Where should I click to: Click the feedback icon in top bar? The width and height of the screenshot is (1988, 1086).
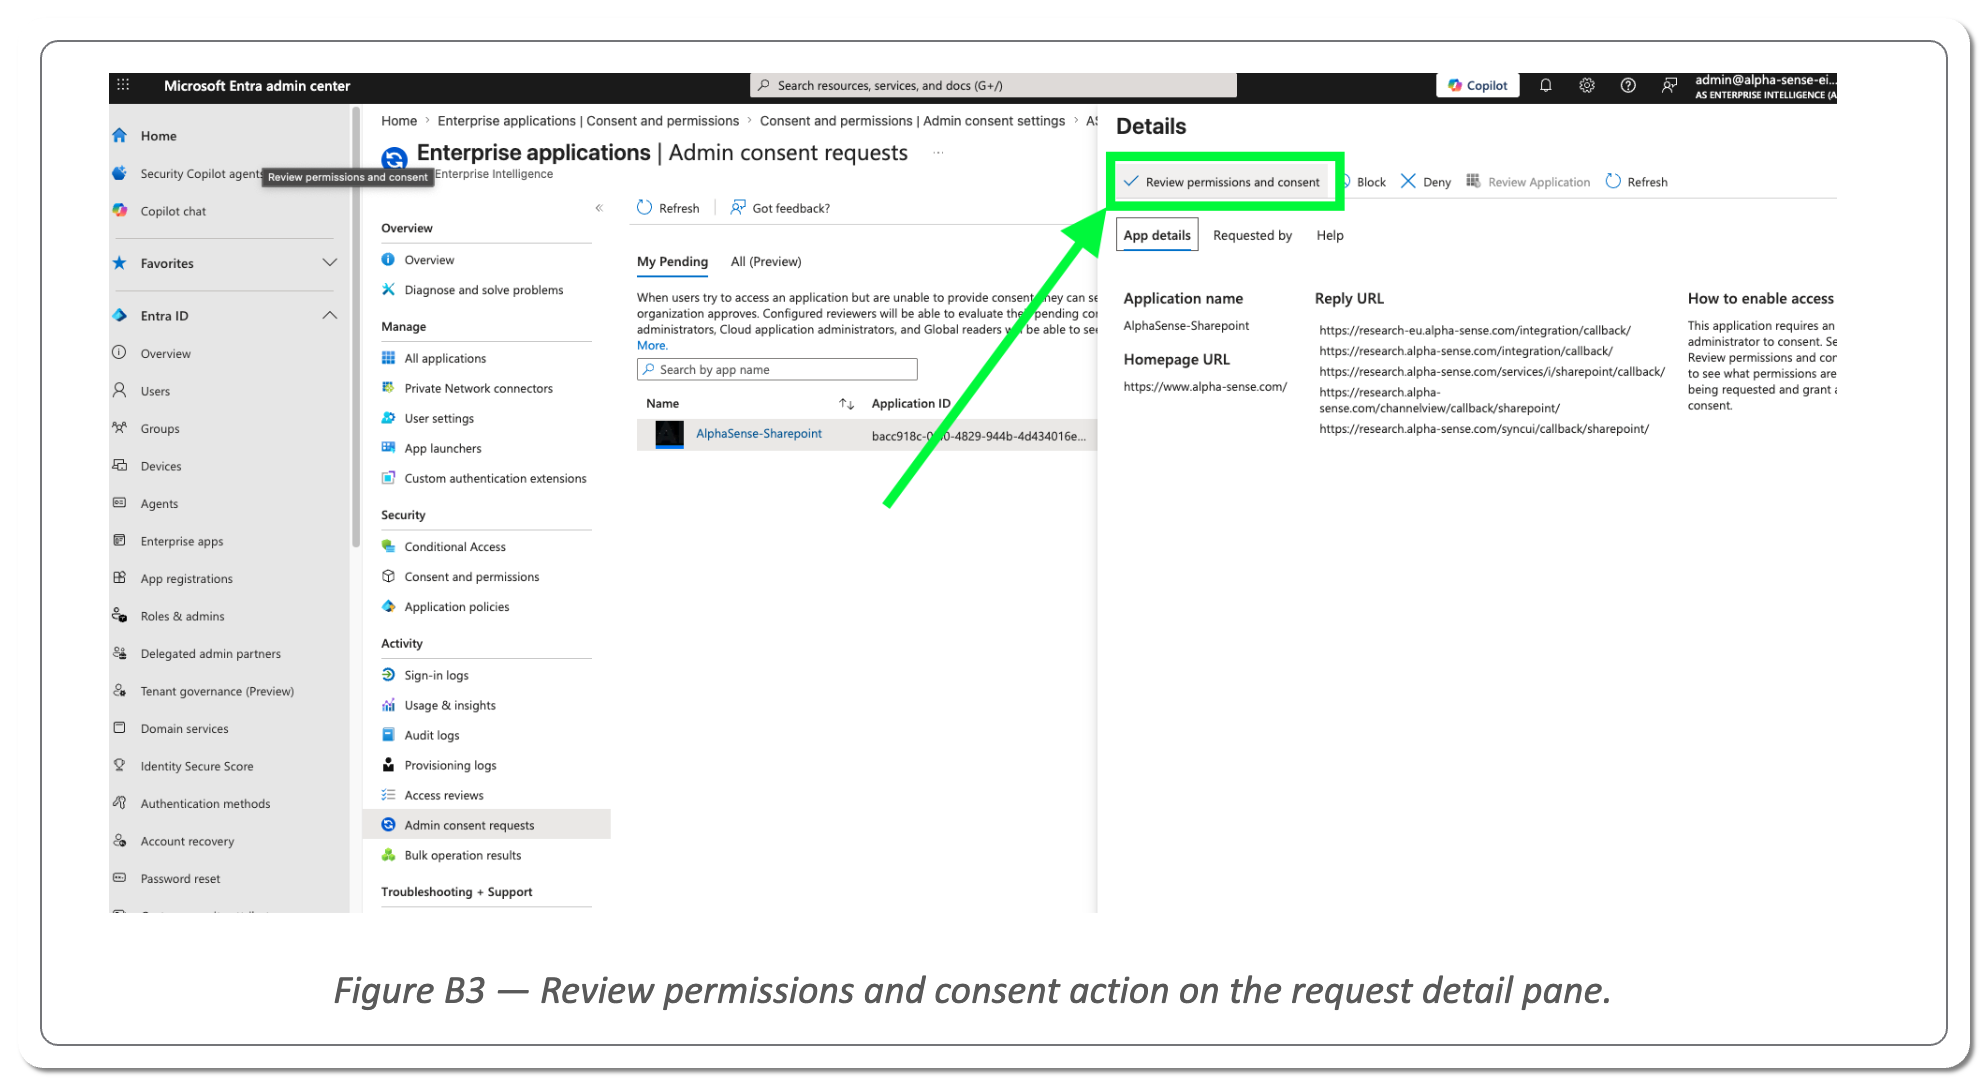[1669, 85]
